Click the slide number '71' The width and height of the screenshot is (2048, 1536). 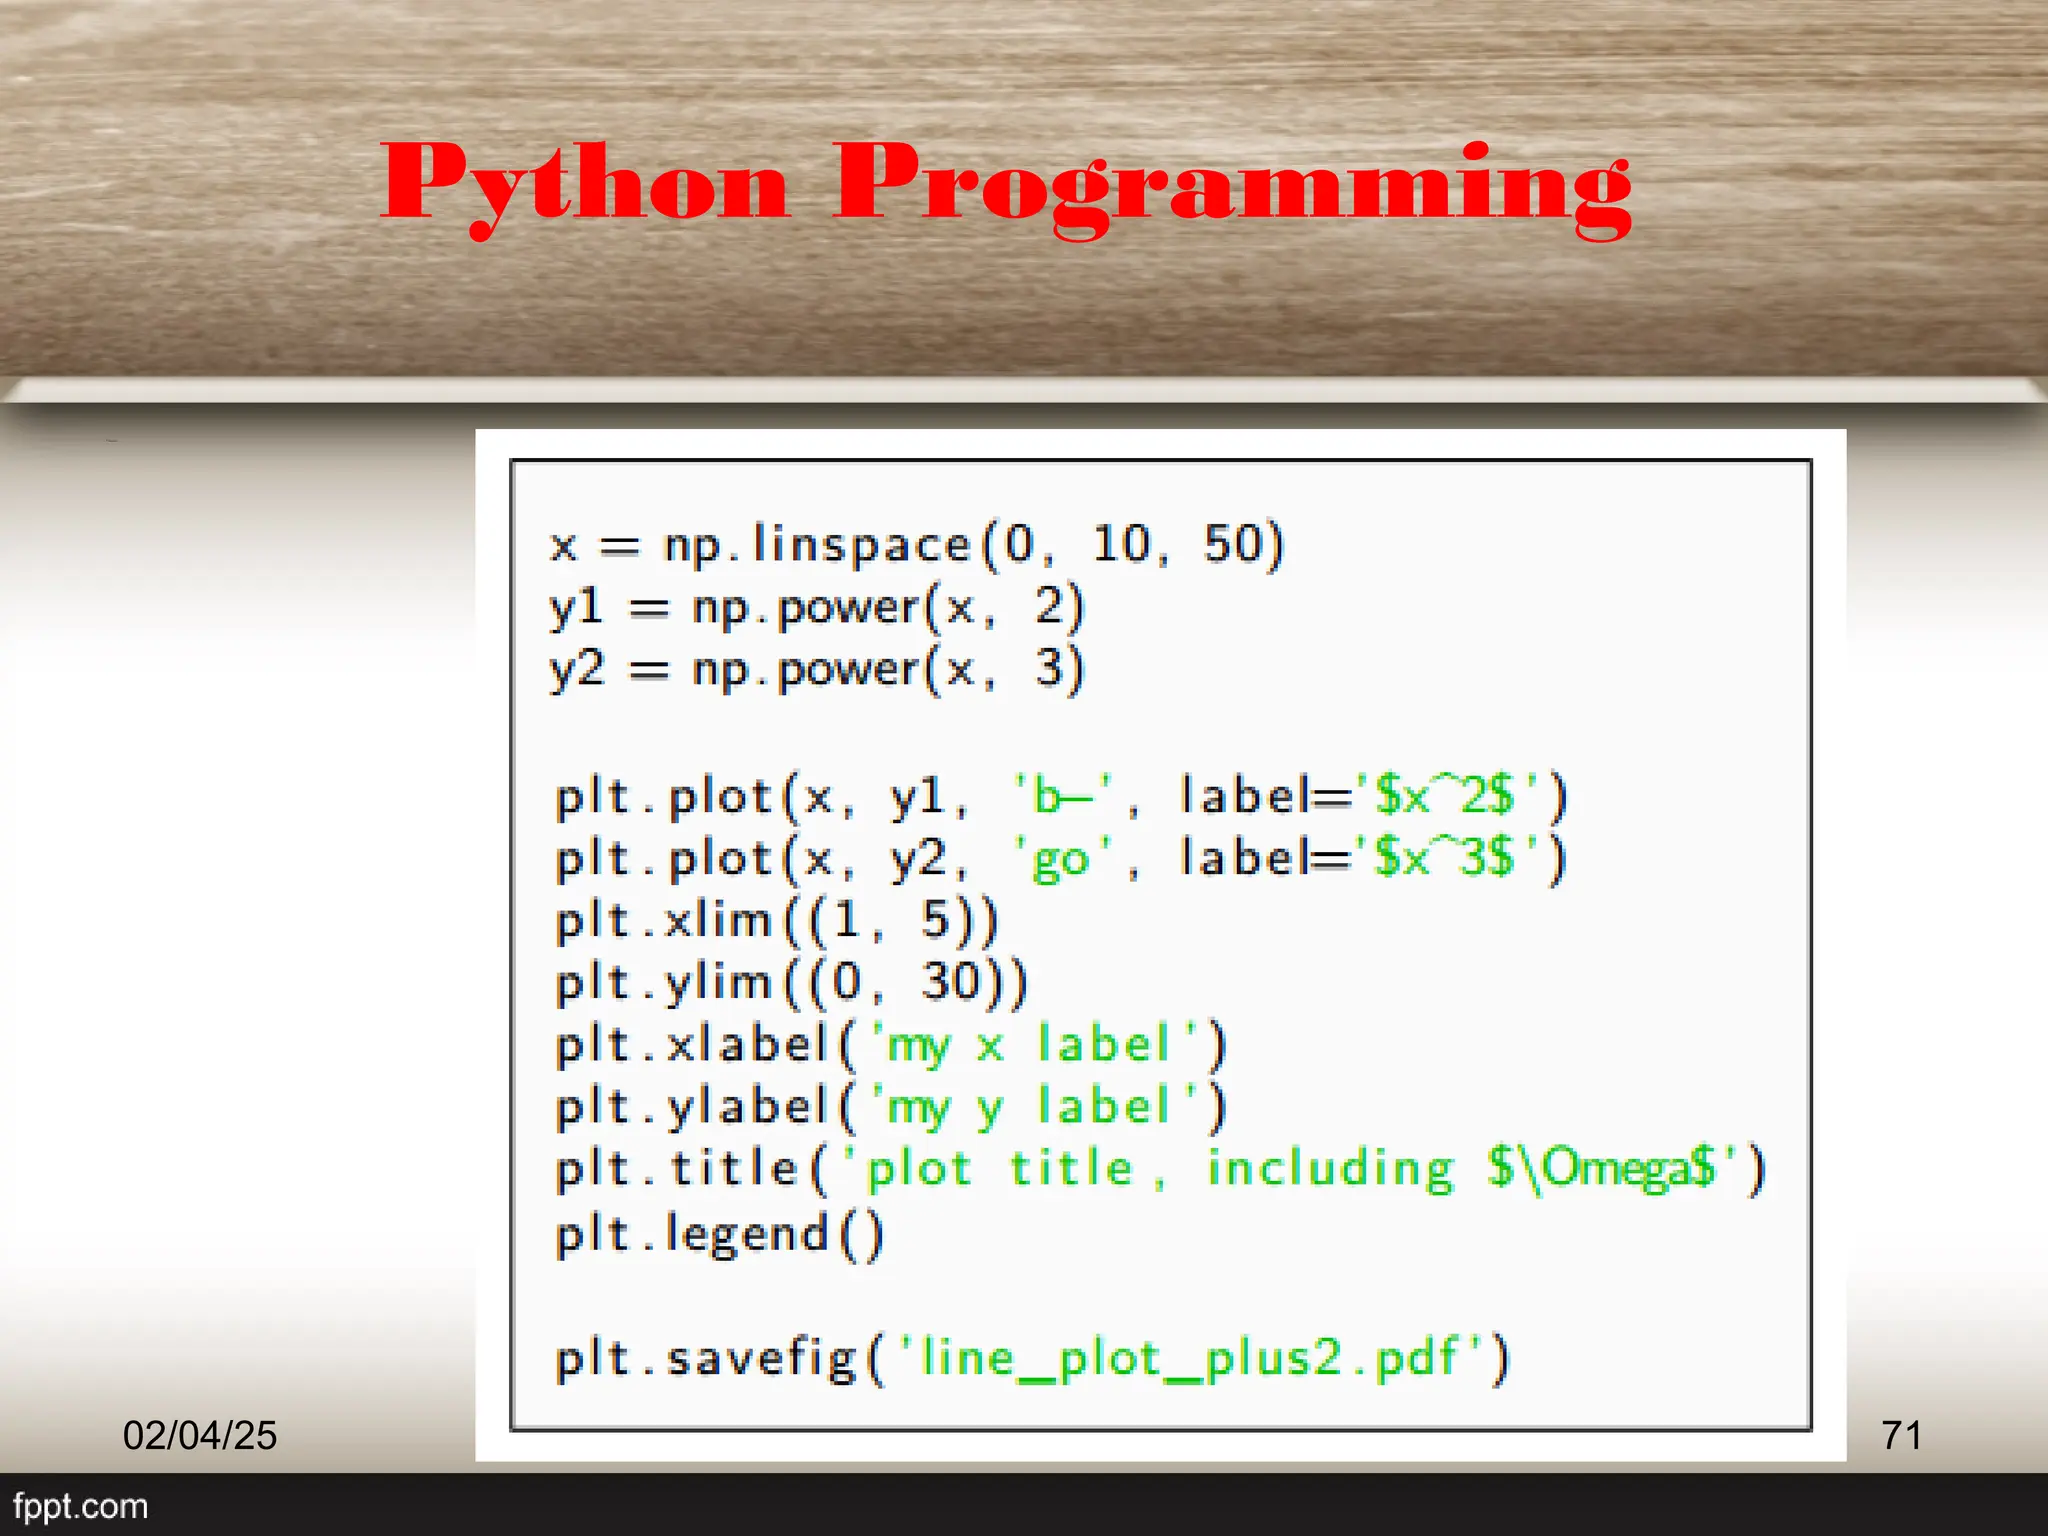(x=1901, y=1436)
